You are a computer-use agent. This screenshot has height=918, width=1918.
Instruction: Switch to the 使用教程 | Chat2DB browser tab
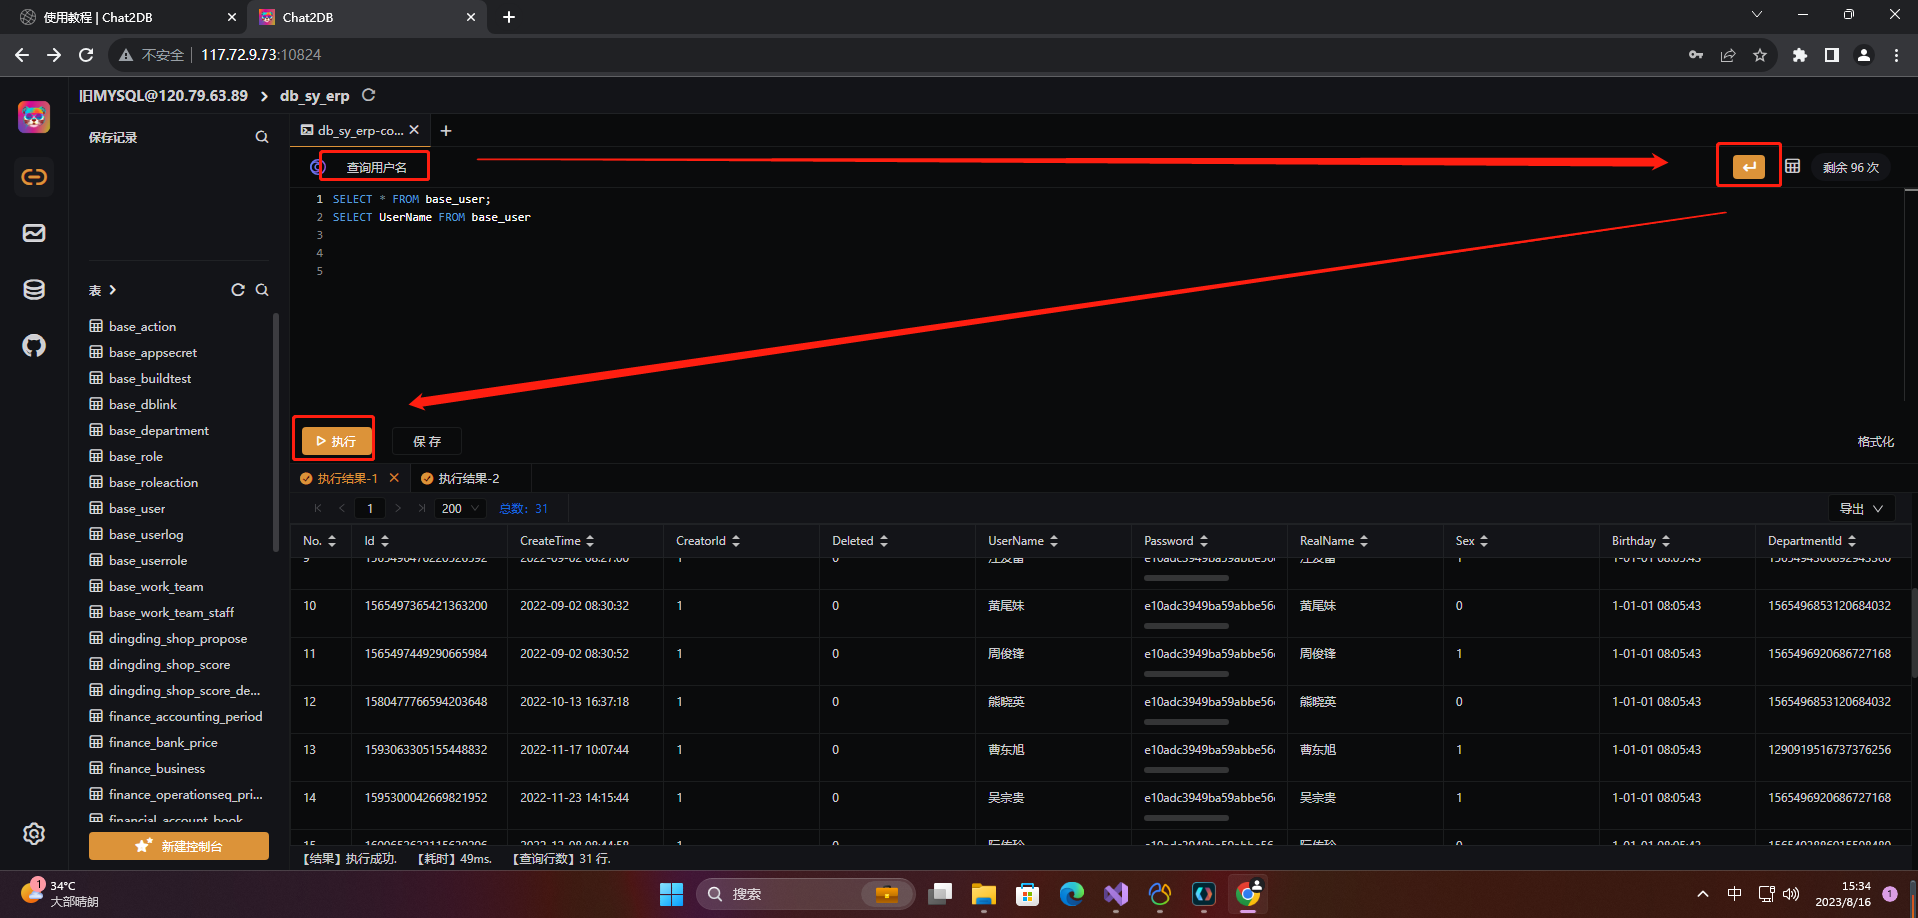127,17
